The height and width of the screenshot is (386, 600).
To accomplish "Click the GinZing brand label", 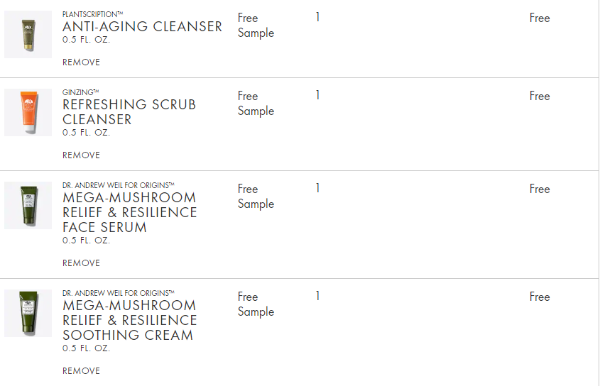I will [x=81, y=92].
